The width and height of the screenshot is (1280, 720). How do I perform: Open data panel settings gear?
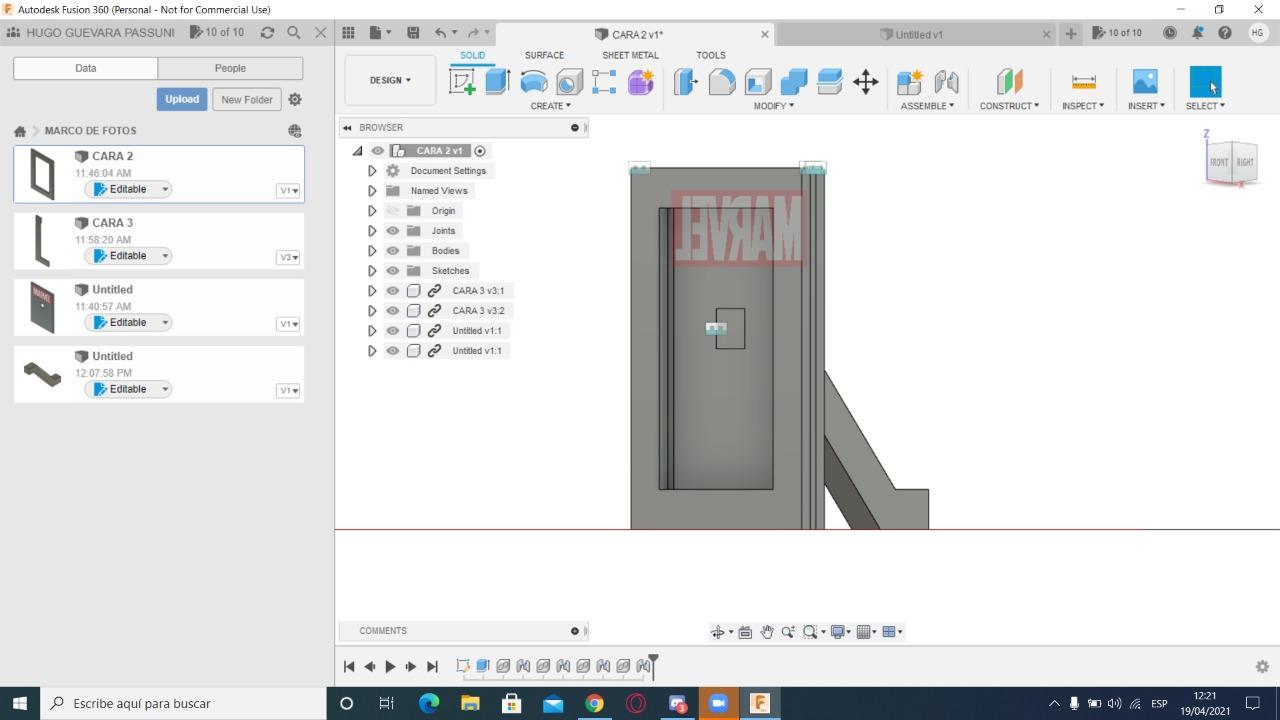click(295, 99)
